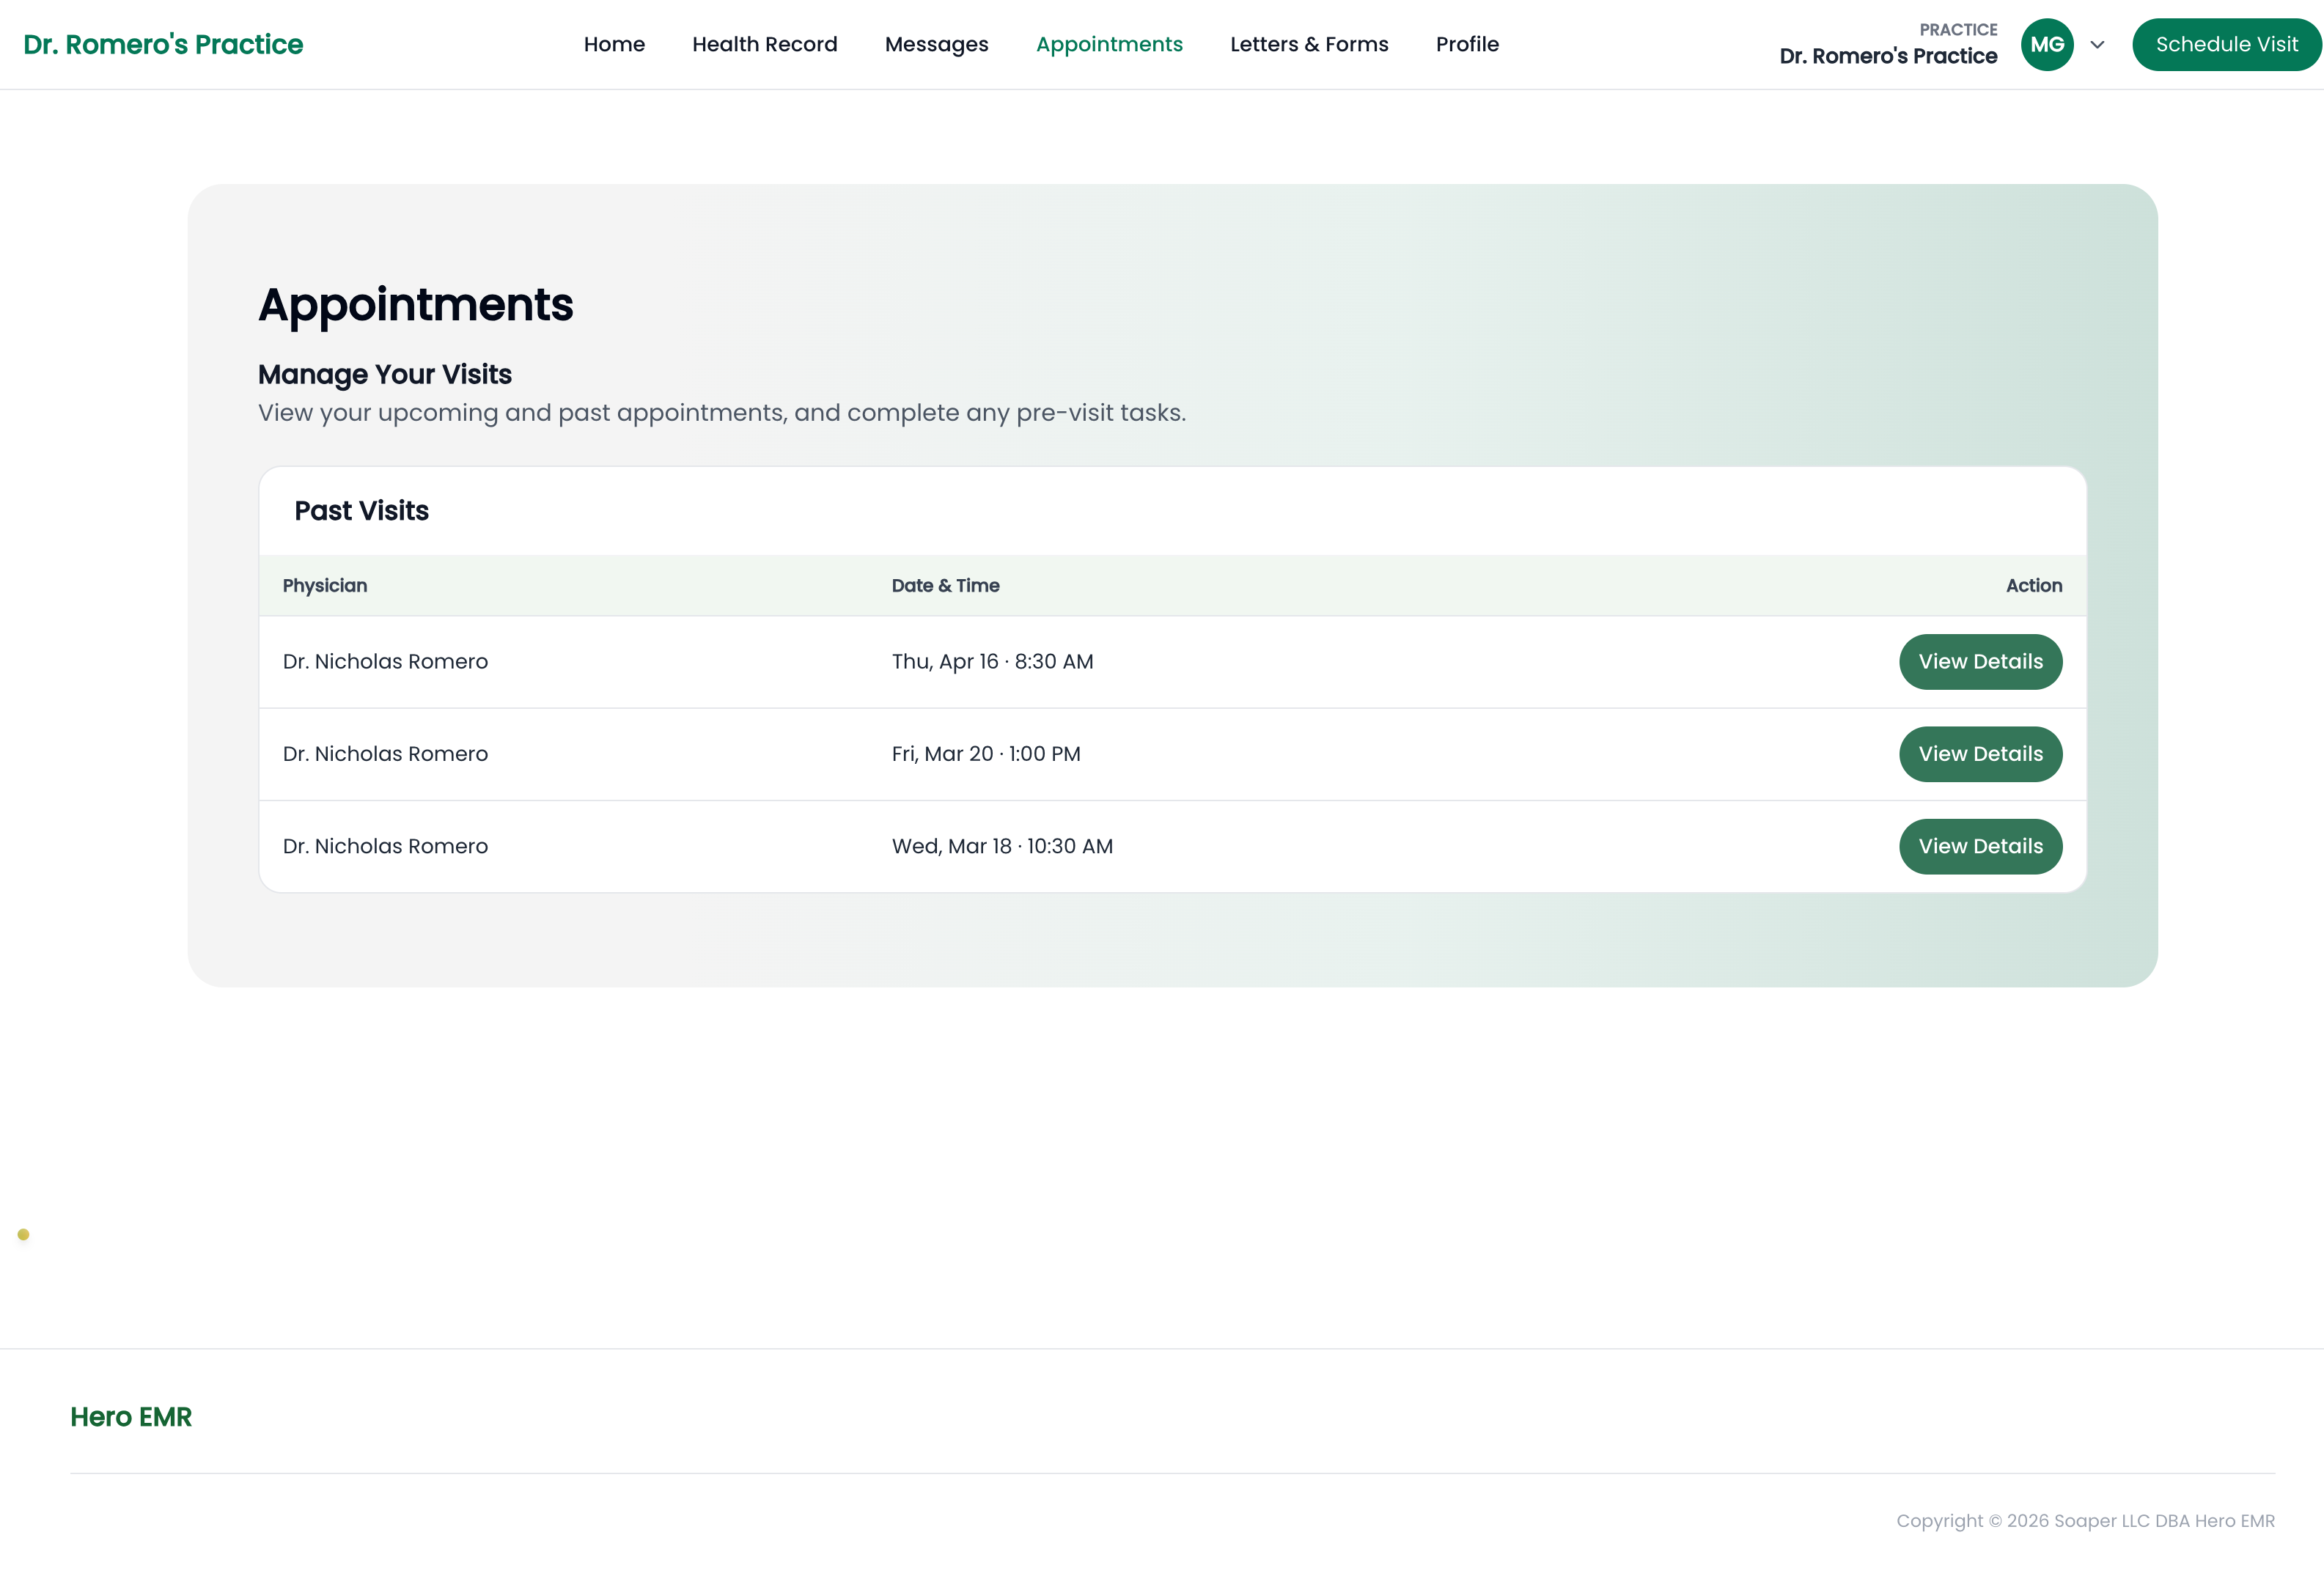
Task: Click the Manage Your Visits subheading
Action: click(x=385, y=374)
